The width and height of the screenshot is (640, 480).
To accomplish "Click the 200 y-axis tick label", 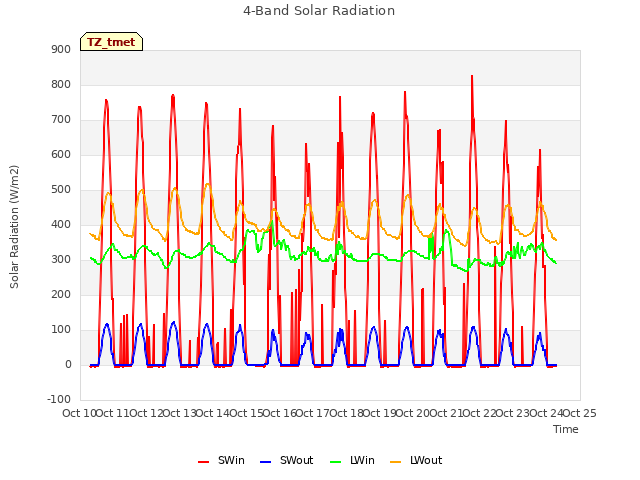I will 61,294.
